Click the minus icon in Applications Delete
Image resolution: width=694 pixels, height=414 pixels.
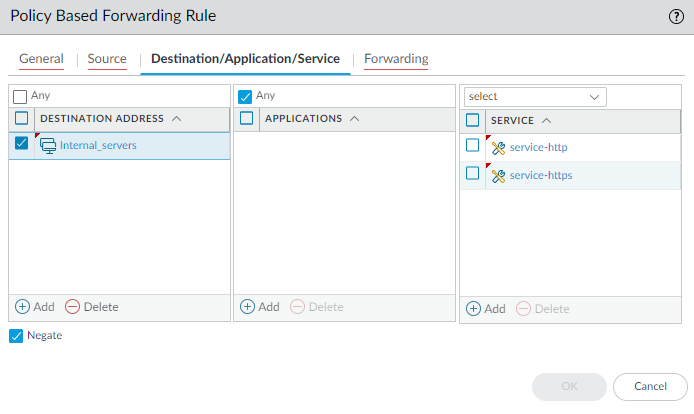tap(297, 306)
